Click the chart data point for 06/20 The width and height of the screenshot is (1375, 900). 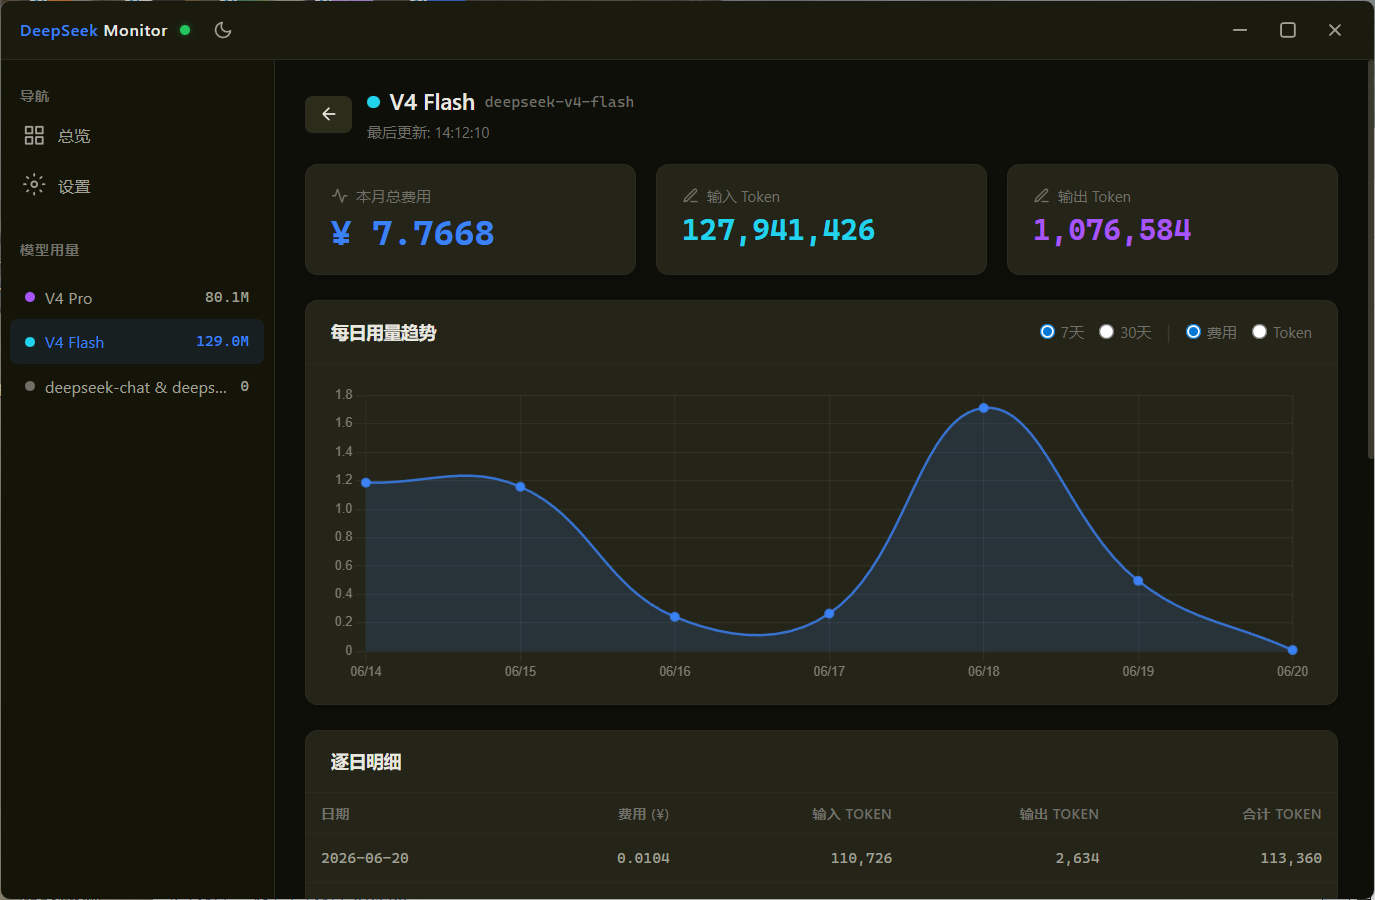[1292, 650]
